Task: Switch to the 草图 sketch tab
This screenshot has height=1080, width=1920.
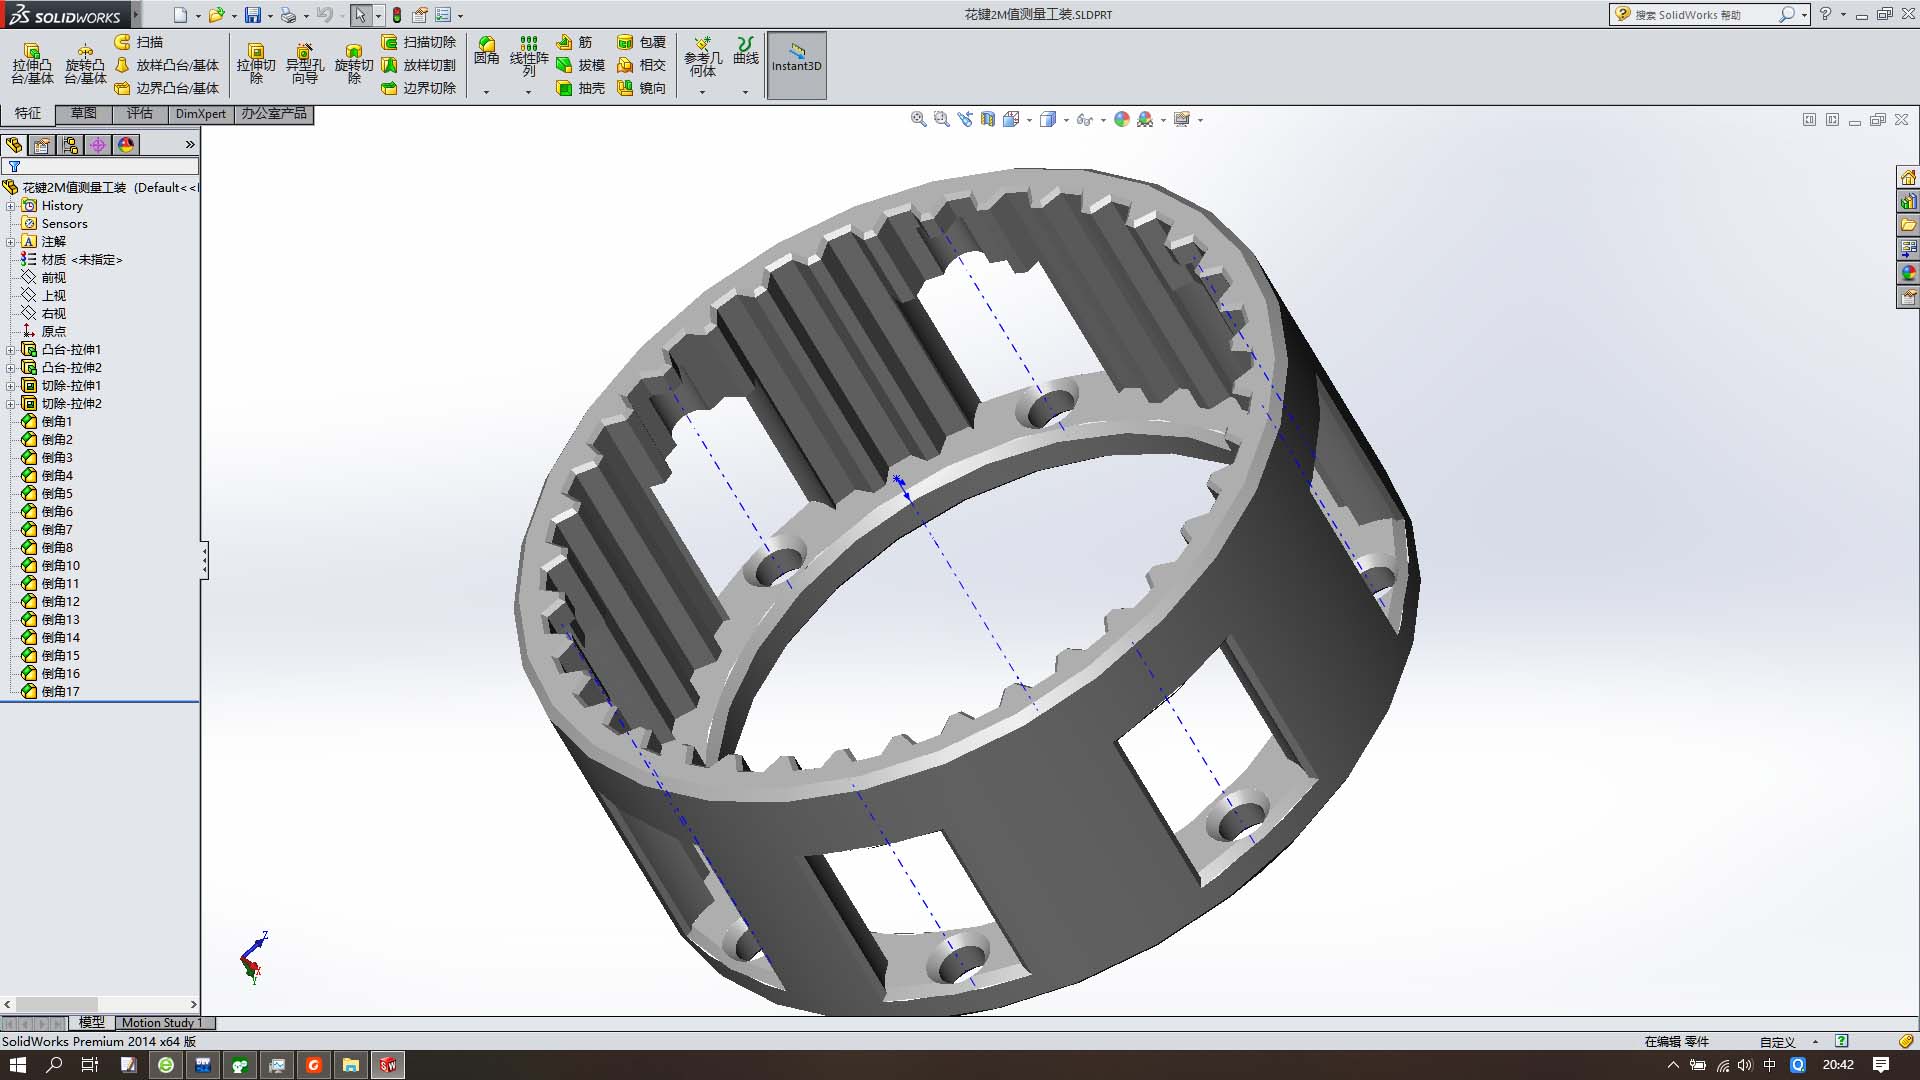Action: click(x=84, y=114)
